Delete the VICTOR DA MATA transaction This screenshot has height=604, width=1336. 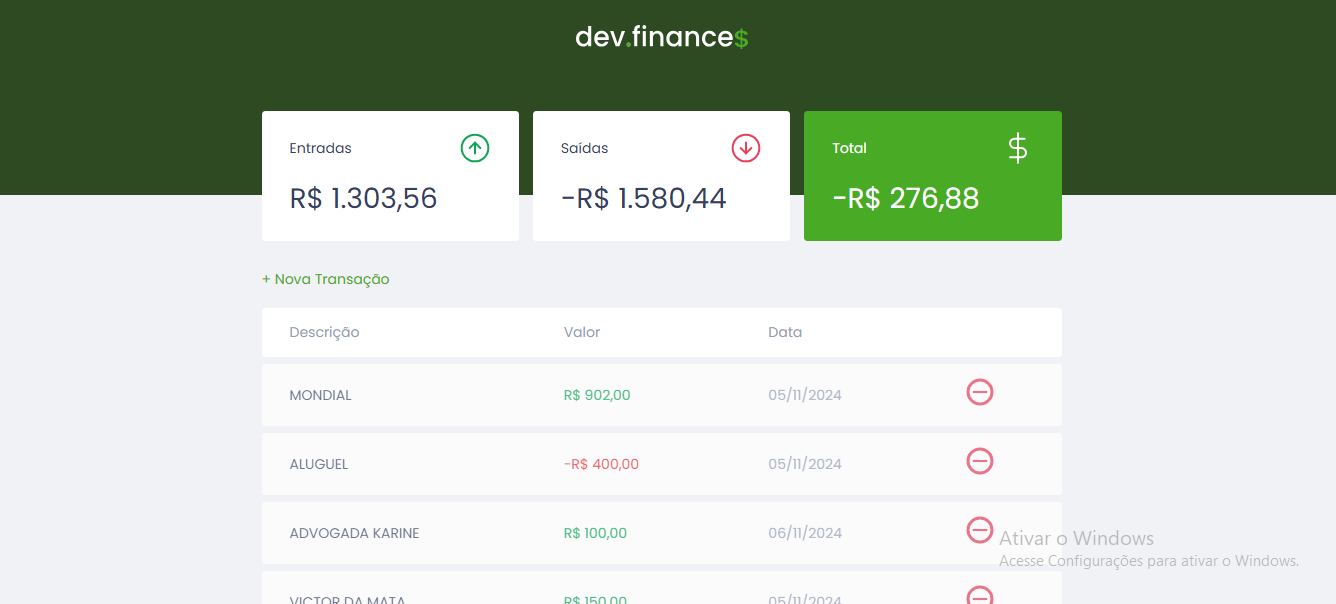980,597
